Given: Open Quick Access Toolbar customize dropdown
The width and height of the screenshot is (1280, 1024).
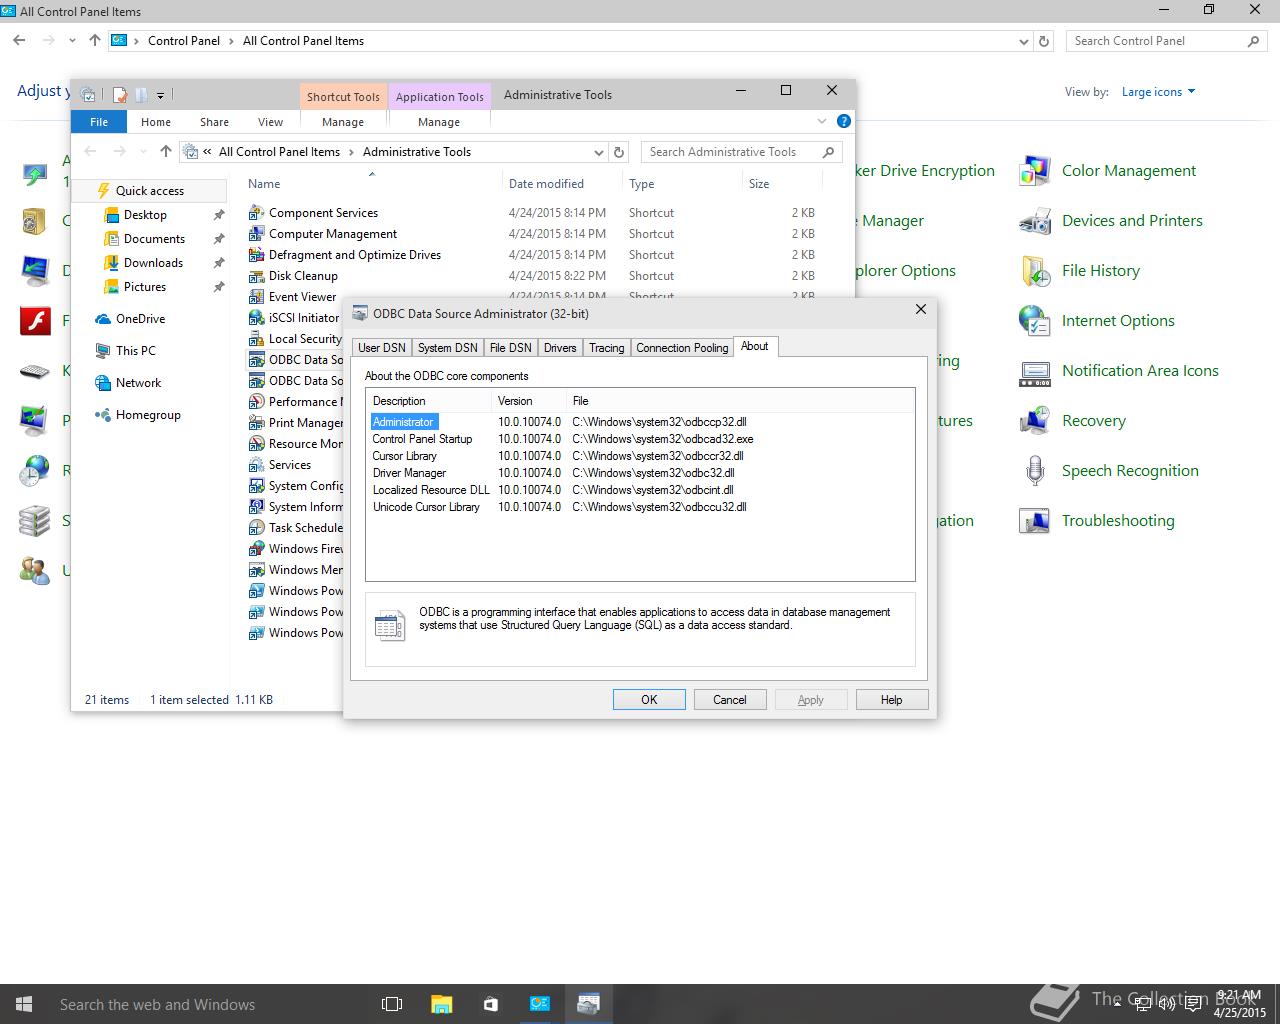Looking at the screenshot, I should tap(160, 96).
